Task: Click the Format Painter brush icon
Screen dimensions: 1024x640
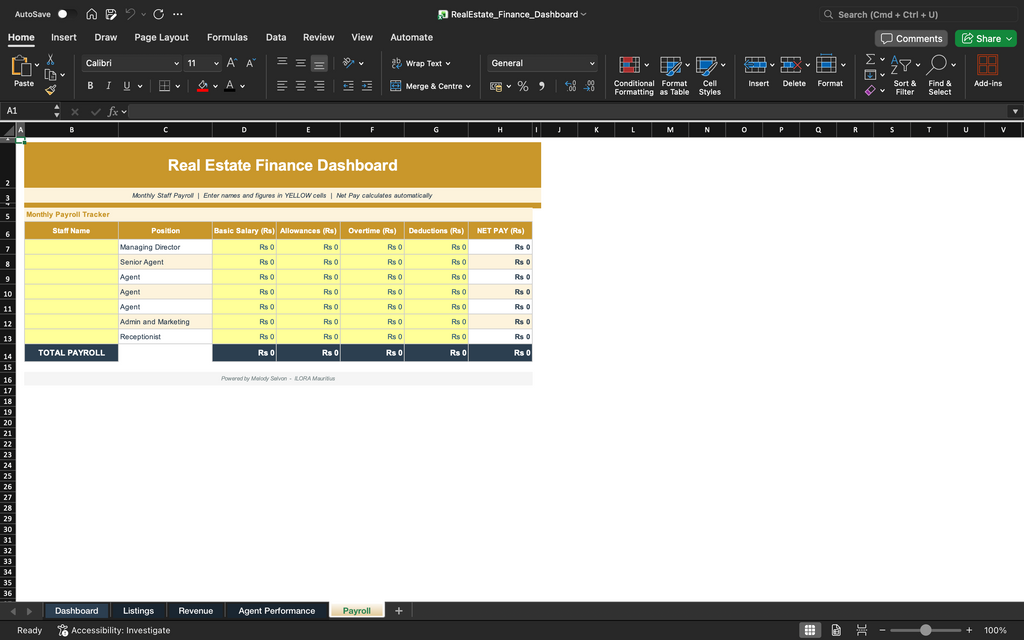Action: click(50, 89)
